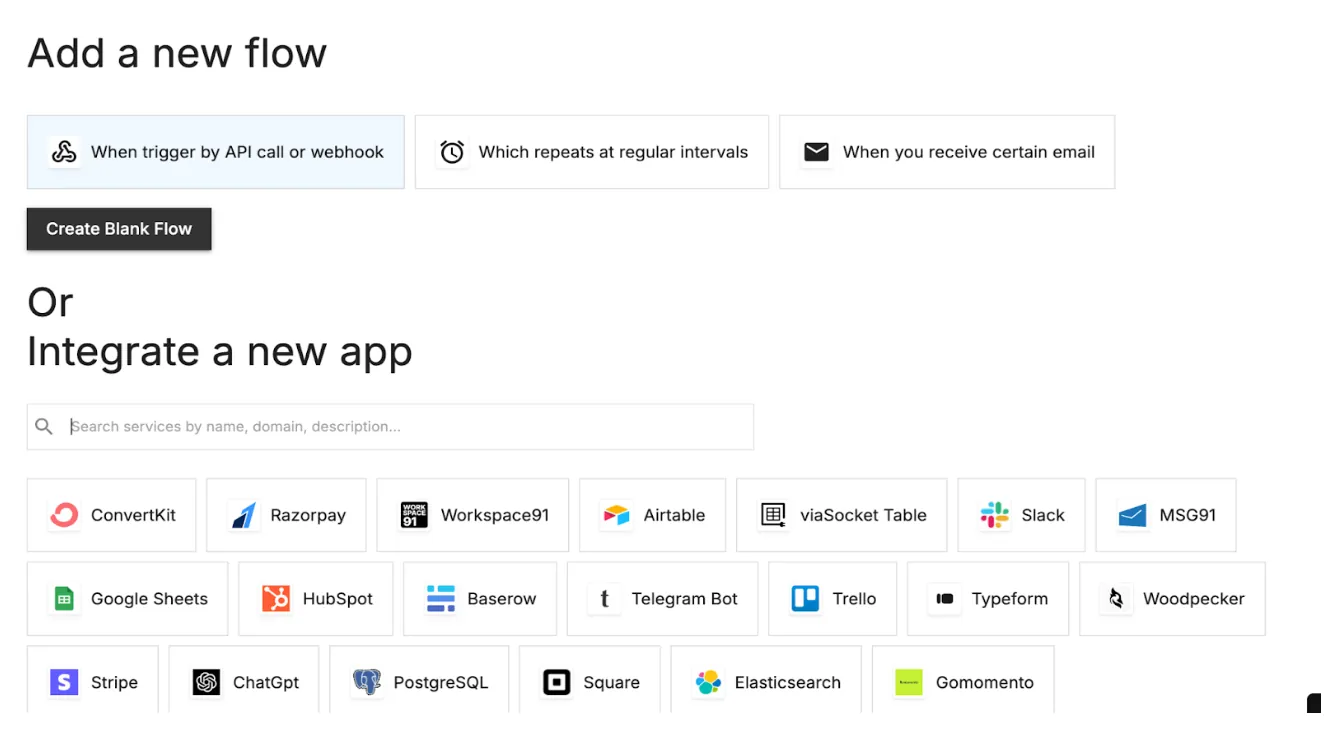The height and width of the screenshot is (740, 1334).
Task: Open the email trigger envelope icon
Action: click(817, 152)
